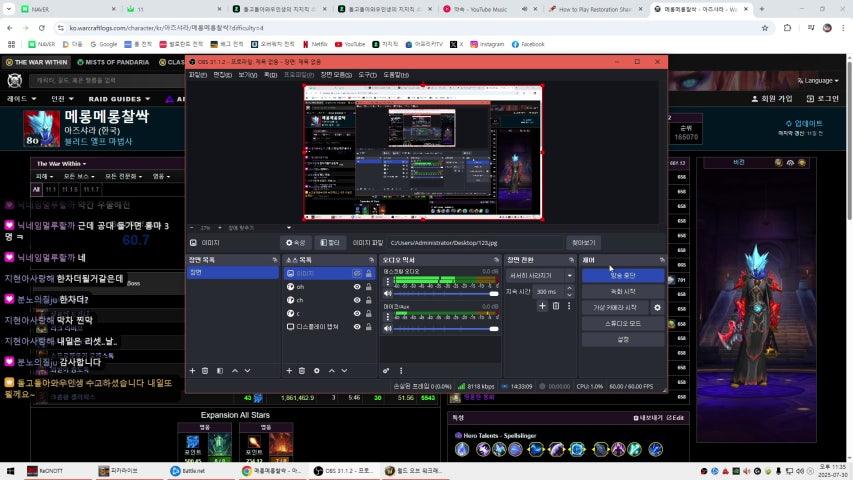Switch to the YouTube Music browser tab
853x480 pixels.
click(x=481, y=9)
